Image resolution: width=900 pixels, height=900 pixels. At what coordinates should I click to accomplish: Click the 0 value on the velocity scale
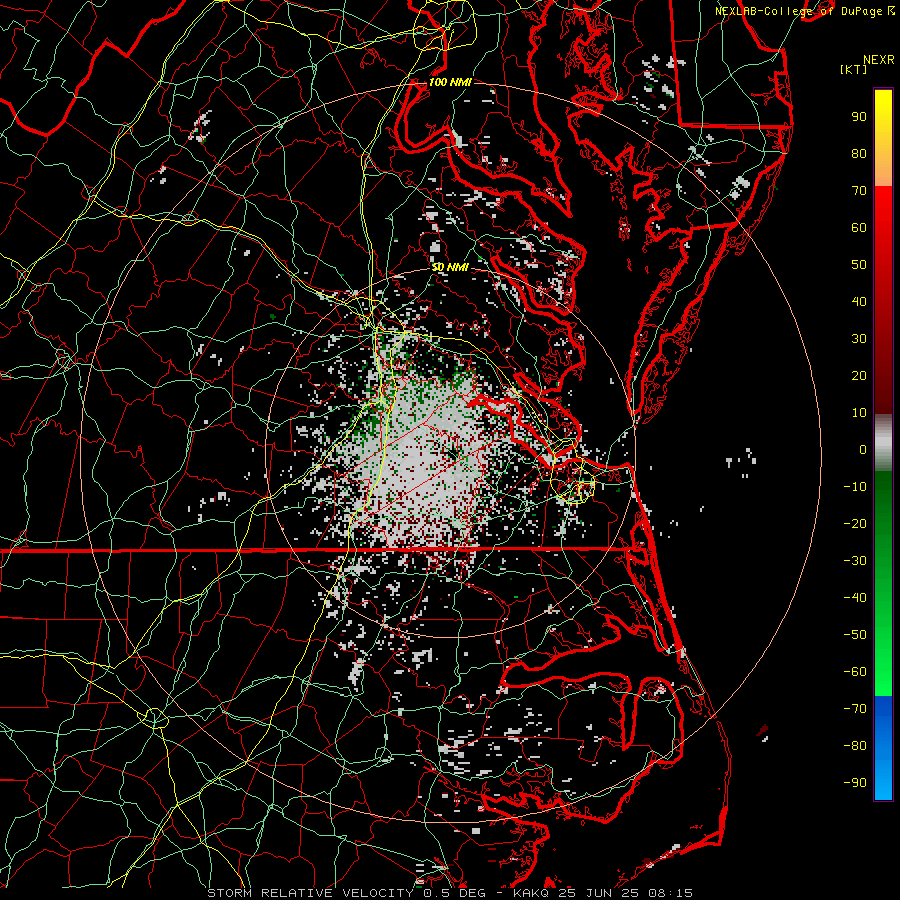(x=863, y=449)
